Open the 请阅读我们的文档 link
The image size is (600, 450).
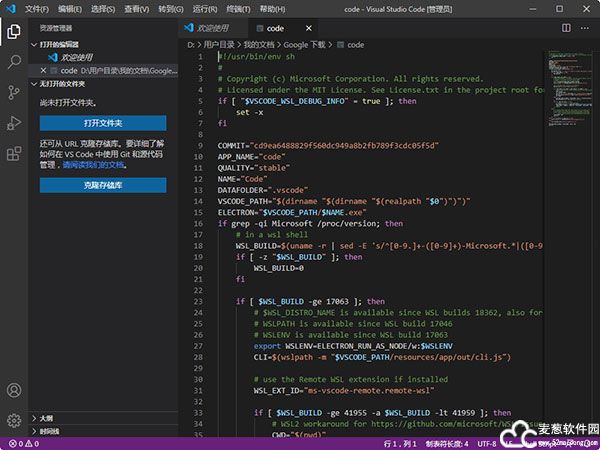pos(93,165)
